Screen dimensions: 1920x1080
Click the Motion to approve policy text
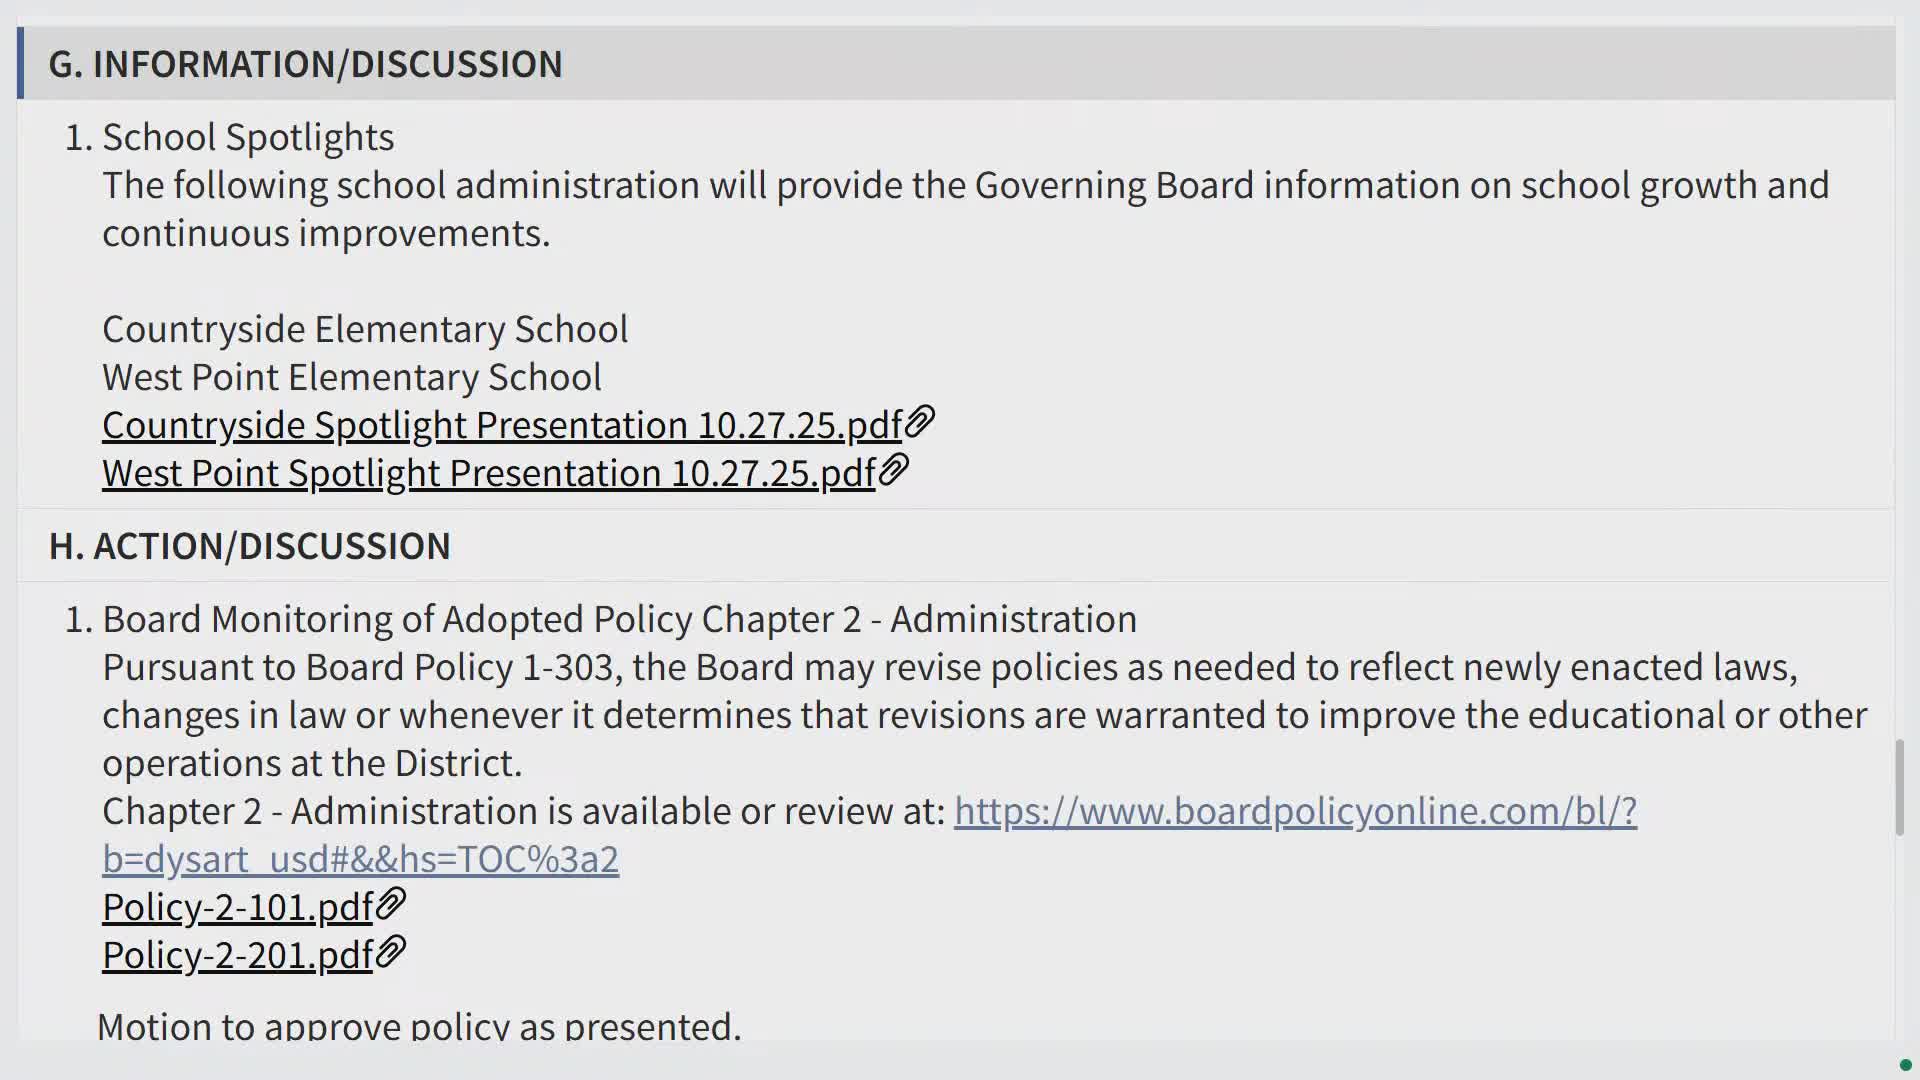coord(419,1026)
